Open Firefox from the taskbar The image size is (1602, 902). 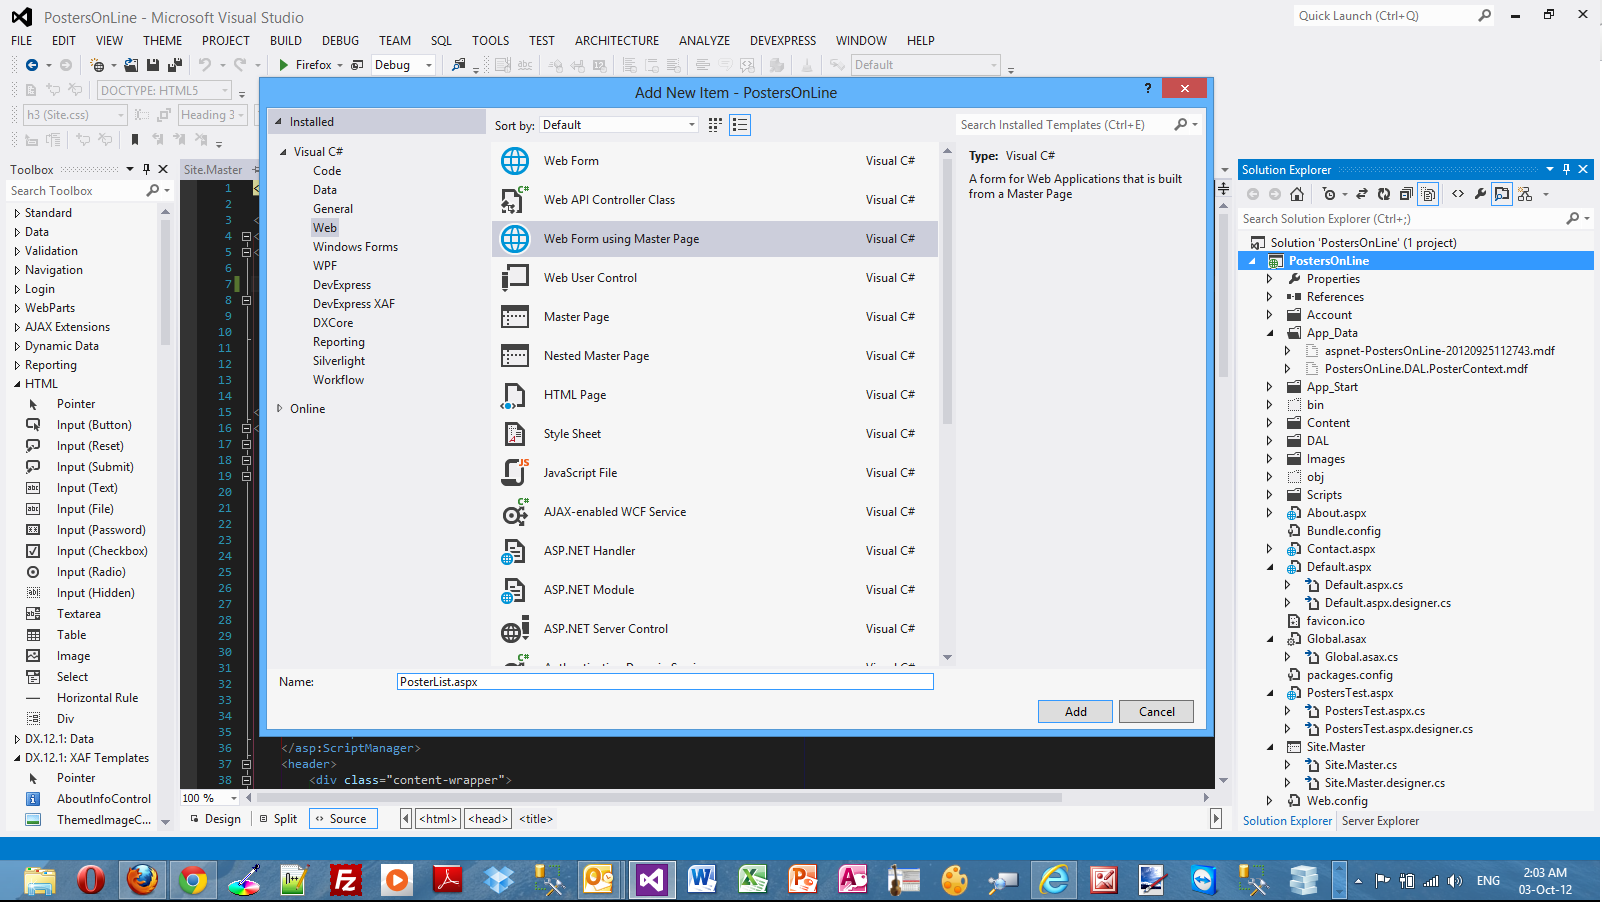click(142, 880)
